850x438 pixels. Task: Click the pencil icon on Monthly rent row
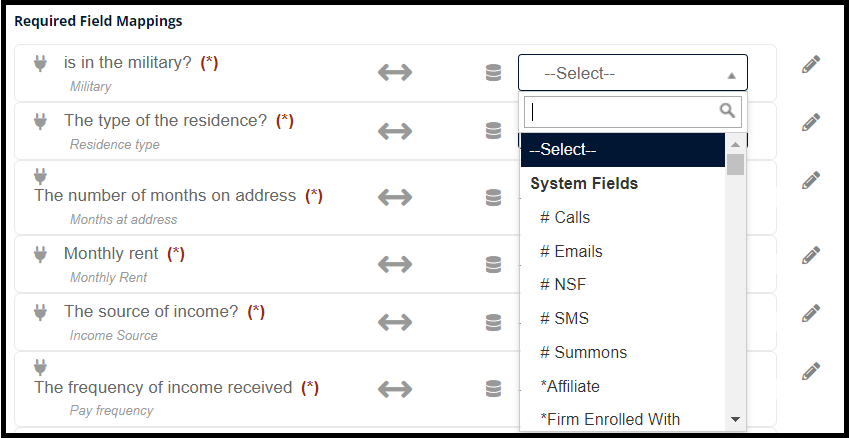810,255
